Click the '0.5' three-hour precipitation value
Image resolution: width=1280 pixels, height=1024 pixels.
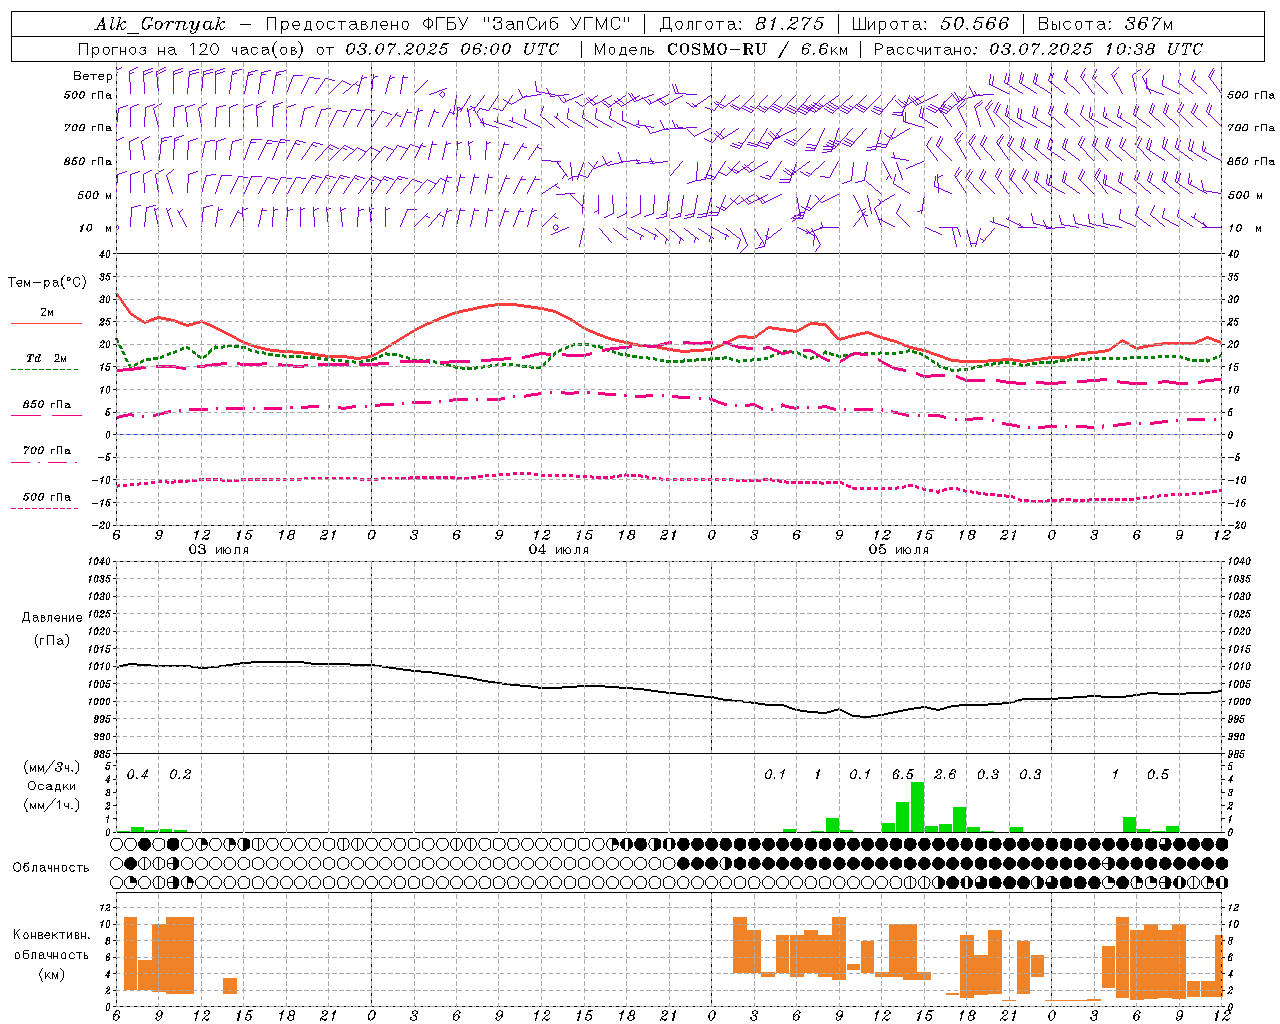pyautogui.click(x=1158, y=775)
